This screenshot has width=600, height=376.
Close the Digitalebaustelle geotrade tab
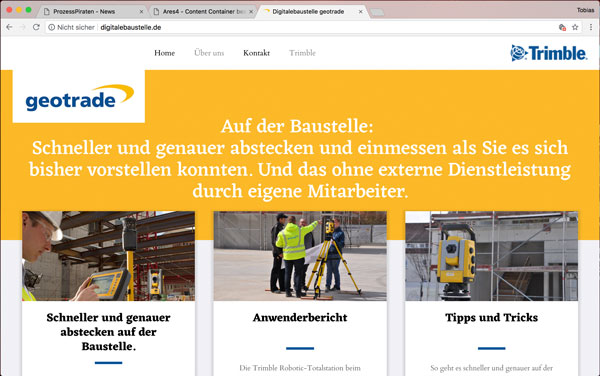click(360, 12)
